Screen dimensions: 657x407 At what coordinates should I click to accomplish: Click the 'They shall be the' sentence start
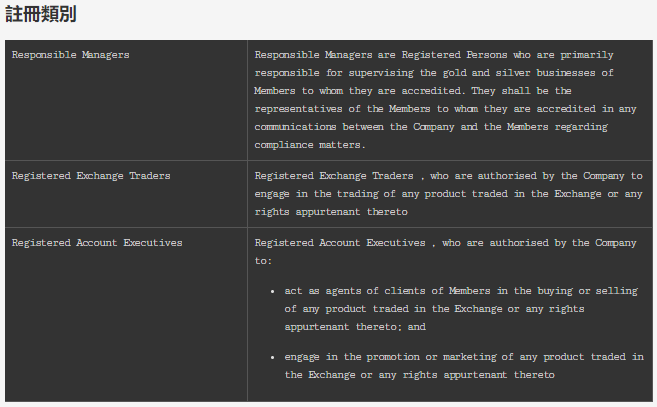click(521, 91)
